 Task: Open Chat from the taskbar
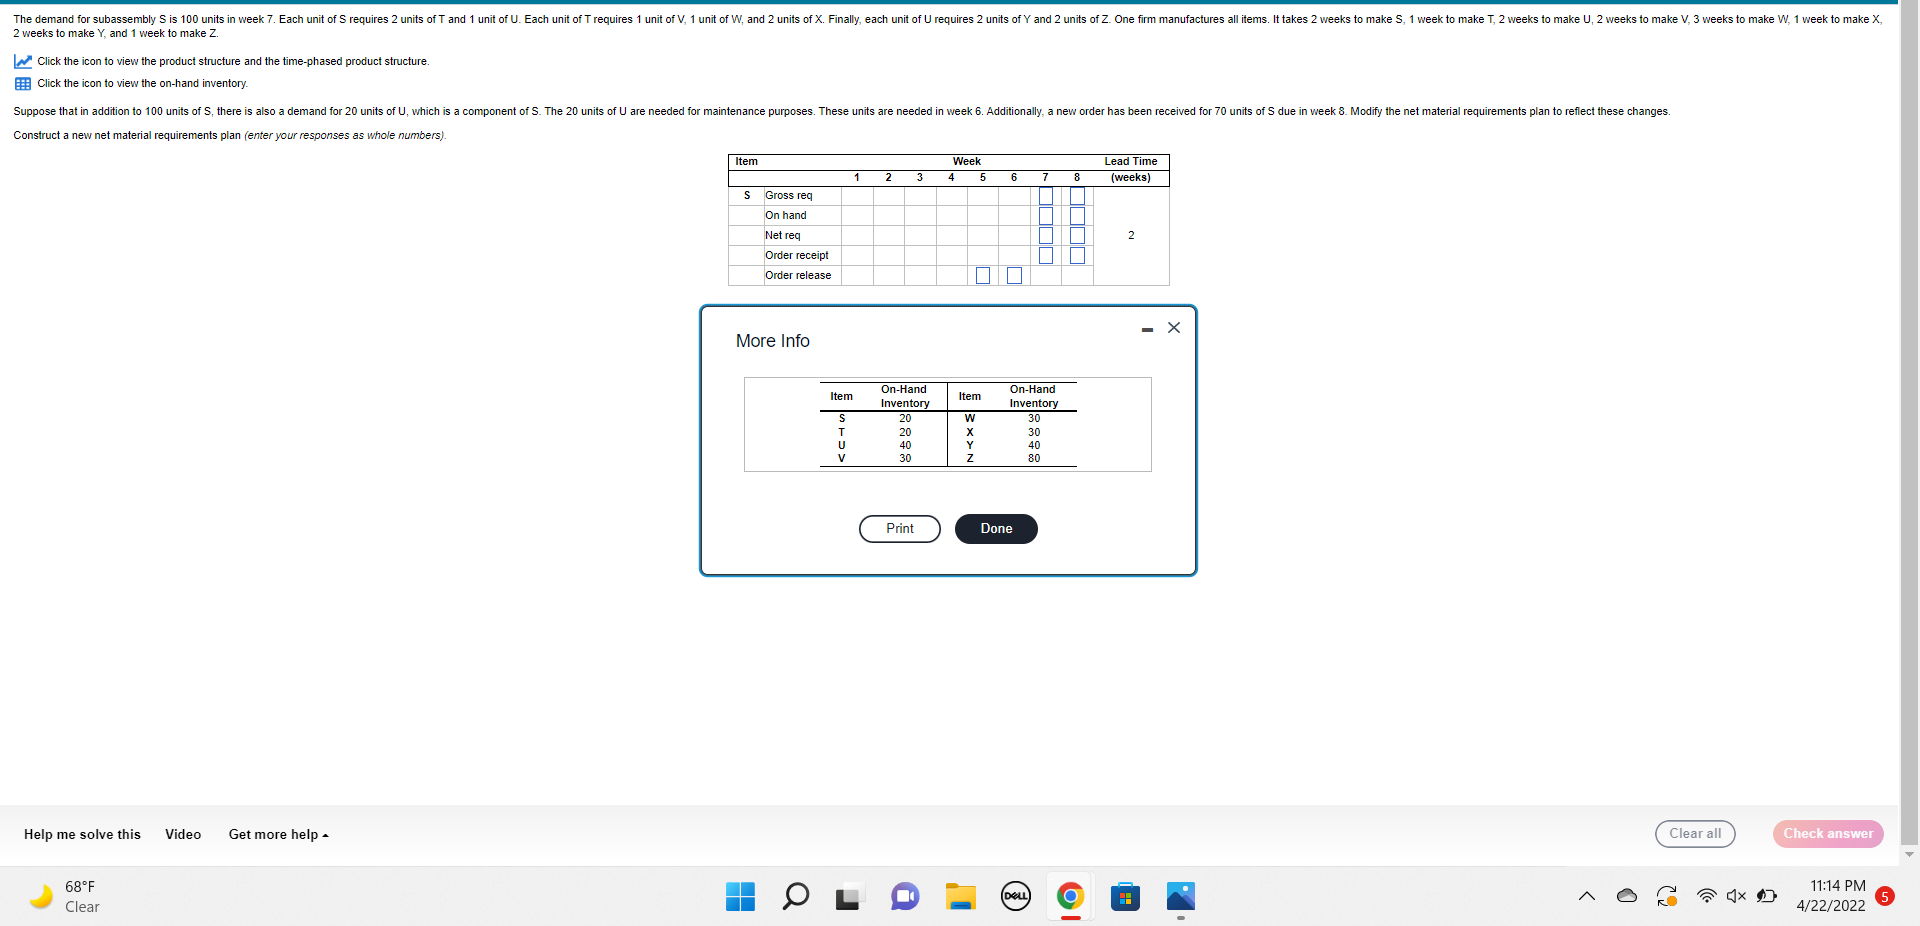904,896
